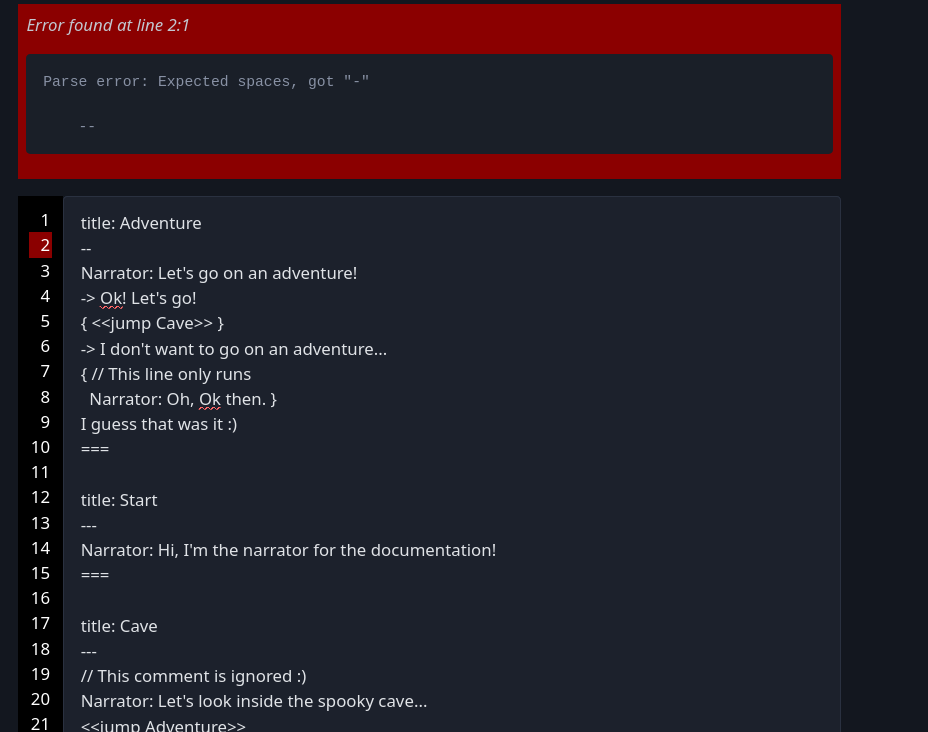Click the "Narrator: Let's go on an adventure!" line
This screenshot has width=928, height=732.
point(219,273)
